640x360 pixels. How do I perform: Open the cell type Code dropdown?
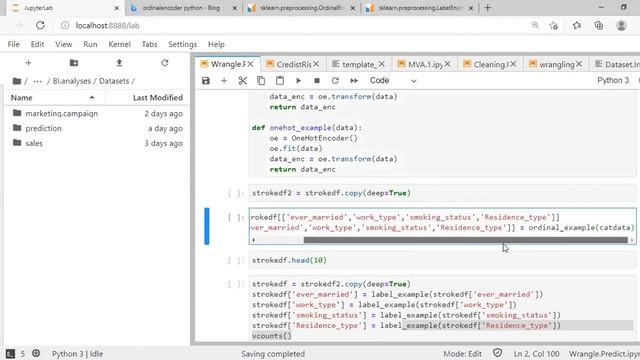click(x=393, y=80)
